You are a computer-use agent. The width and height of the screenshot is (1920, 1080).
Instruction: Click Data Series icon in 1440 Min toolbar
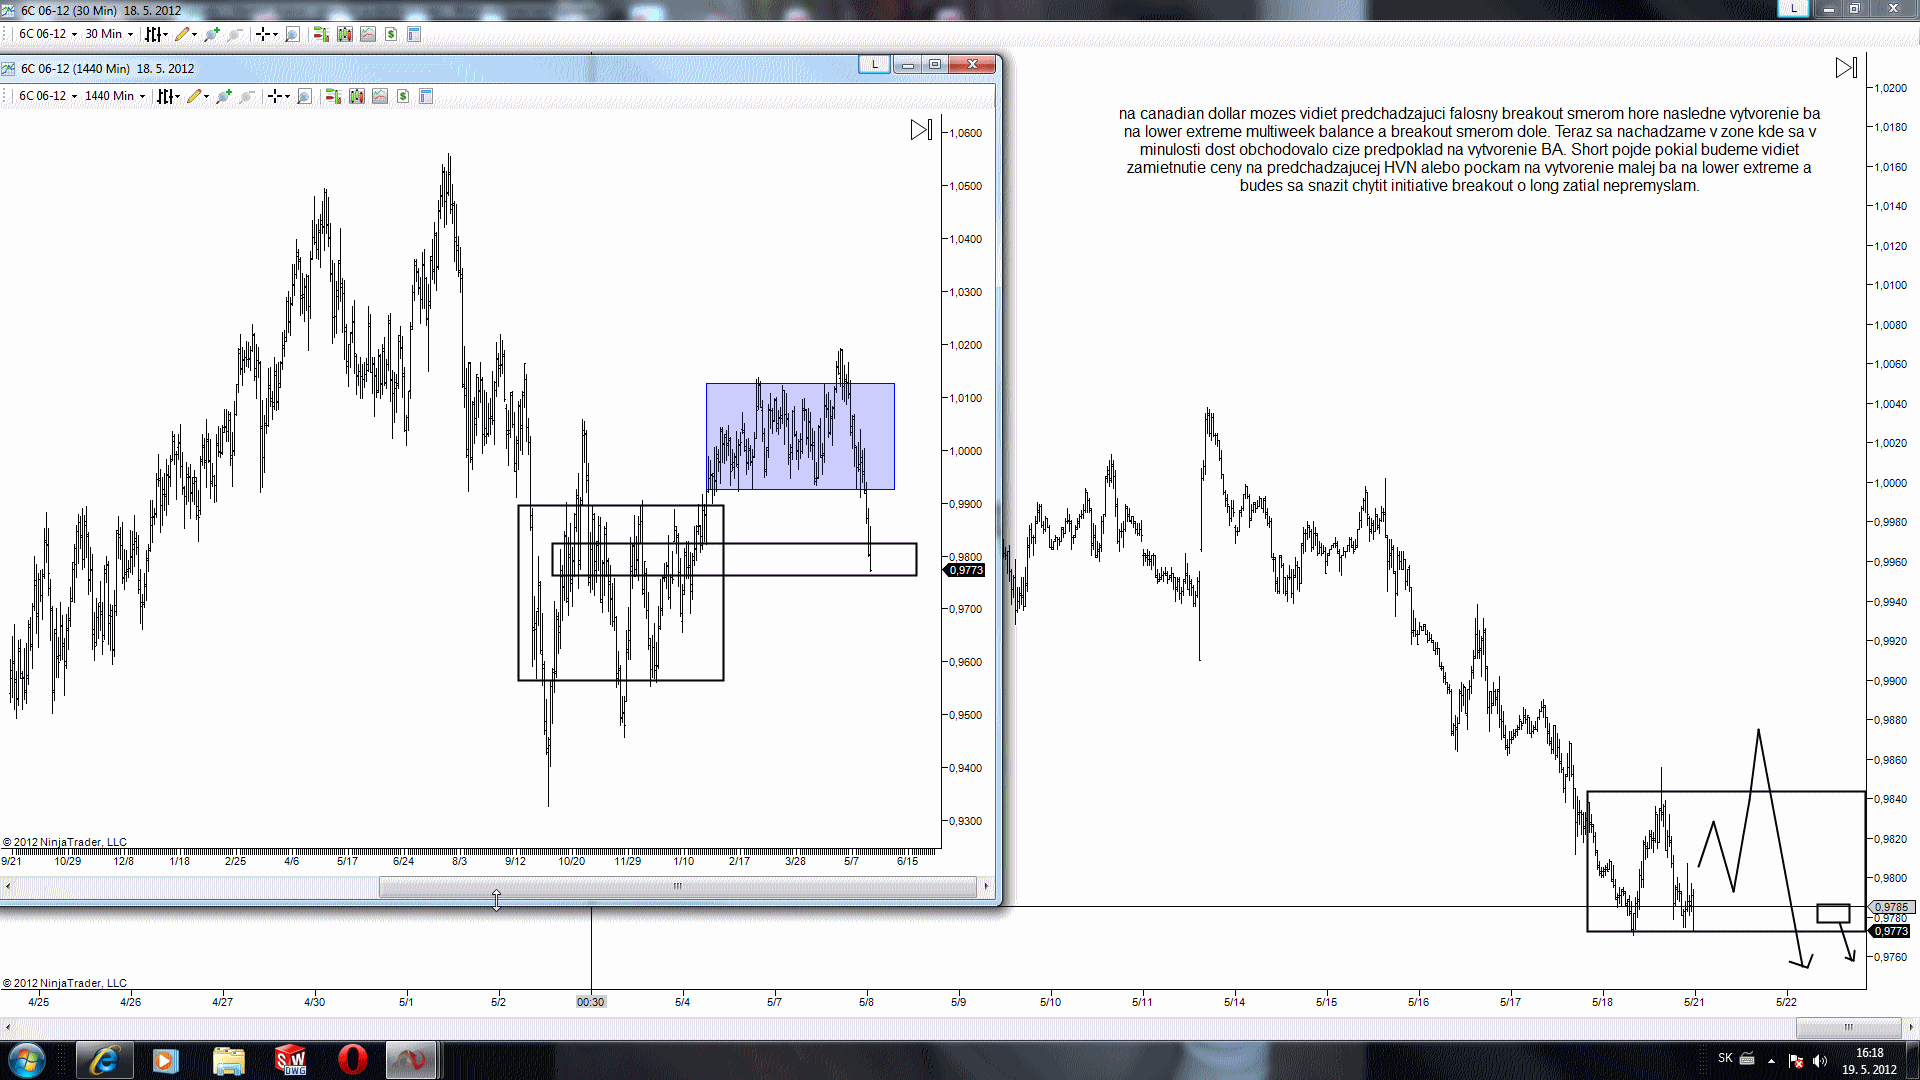(x=357, y=96)
